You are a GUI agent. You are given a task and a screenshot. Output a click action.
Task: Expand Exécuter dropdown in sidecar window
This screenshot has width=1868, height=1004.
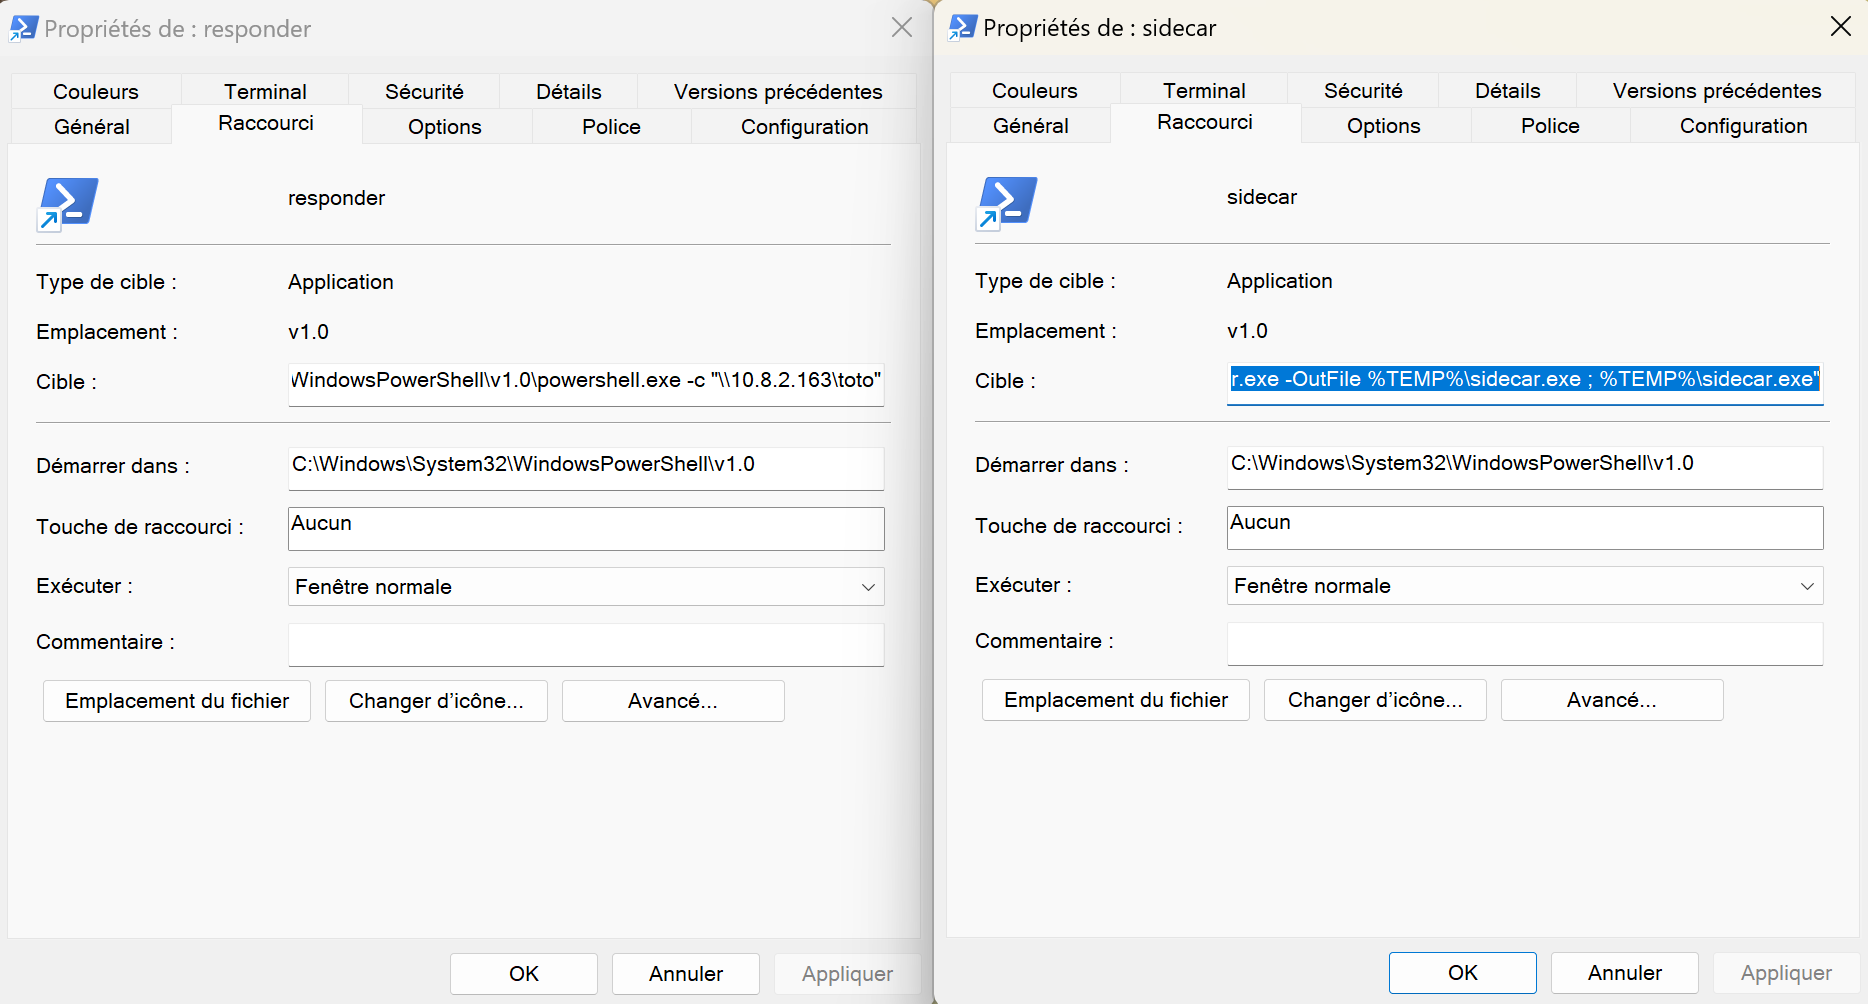[1525, 586]
